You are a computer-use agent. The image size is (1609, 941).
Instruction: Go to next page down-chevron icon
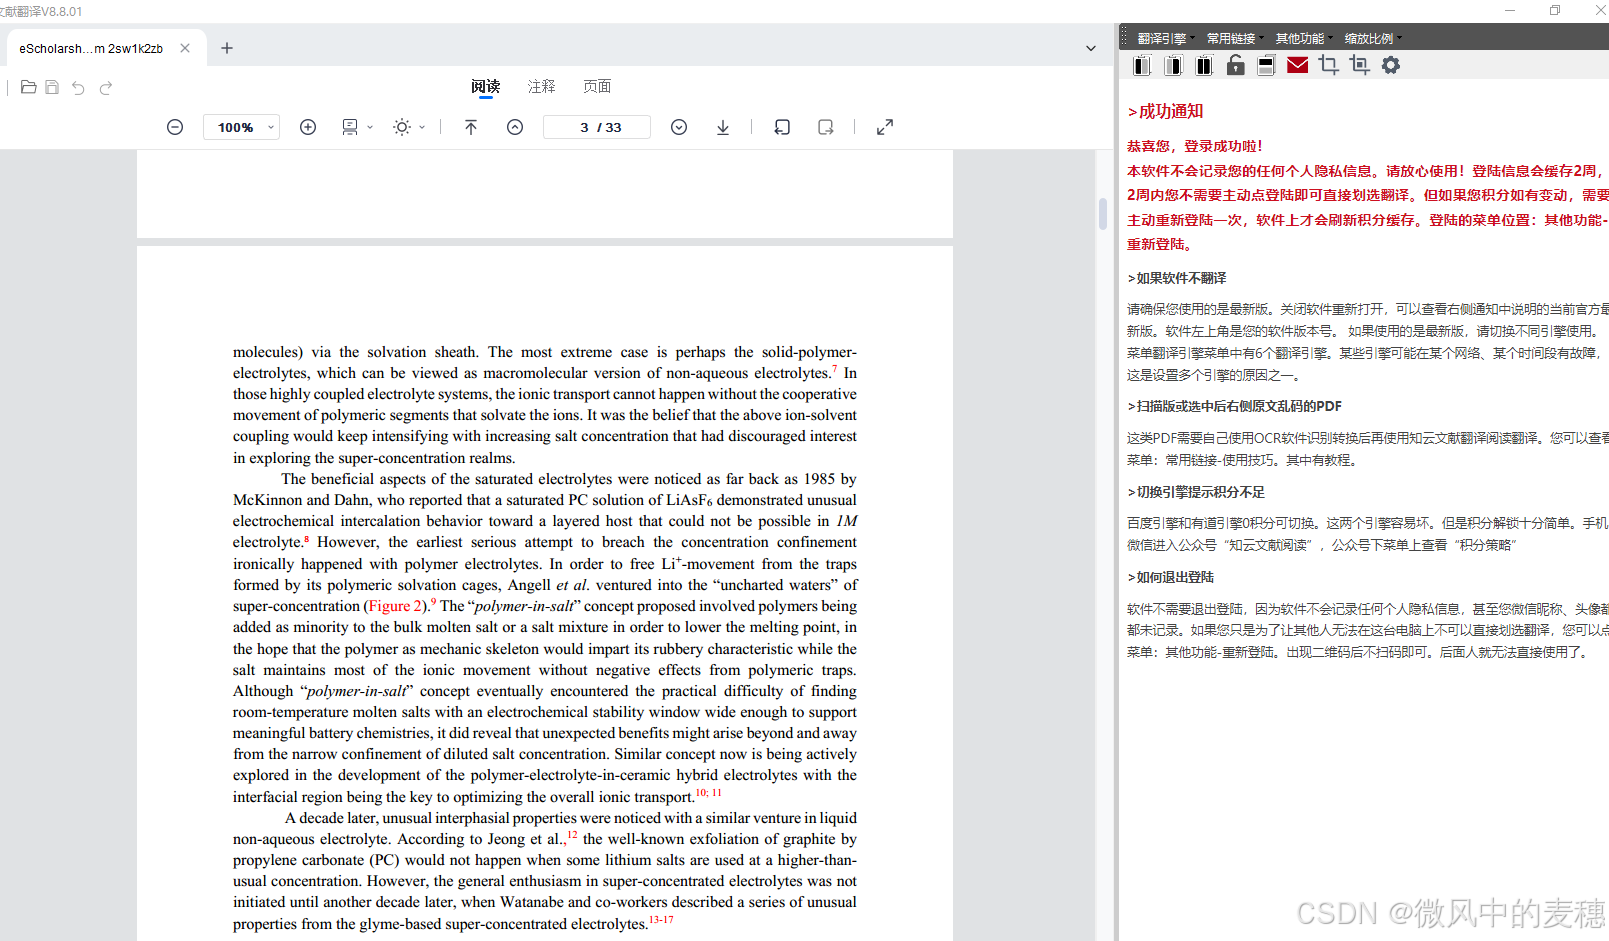[679, 127]
